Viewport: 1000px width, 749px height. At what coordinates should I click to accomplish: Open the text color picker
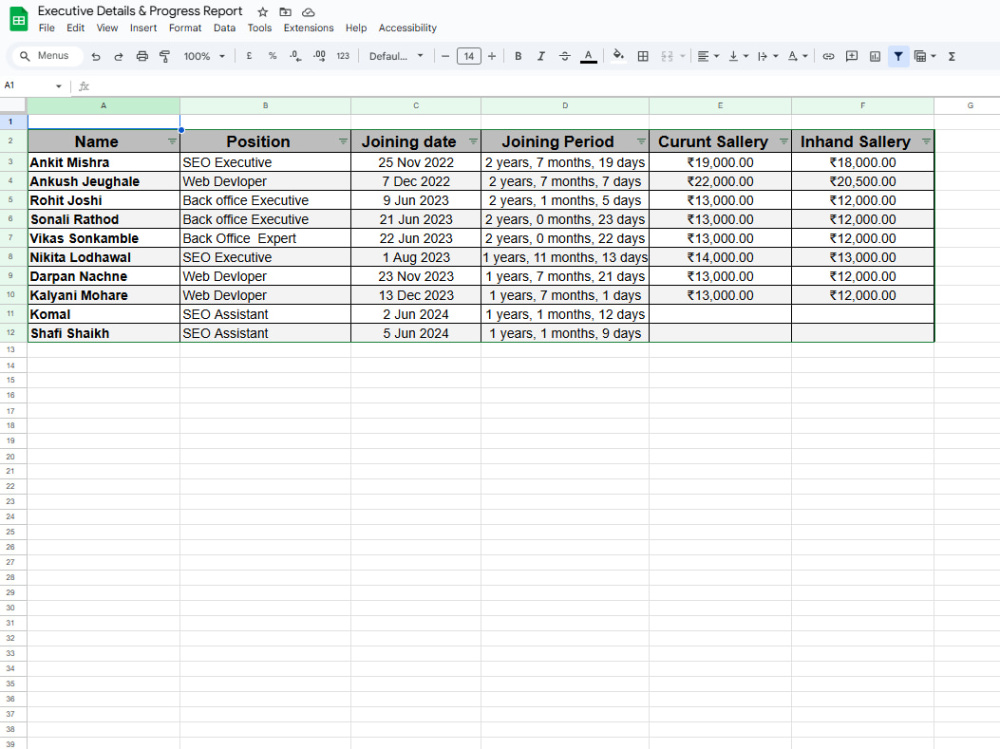[589, 56]
